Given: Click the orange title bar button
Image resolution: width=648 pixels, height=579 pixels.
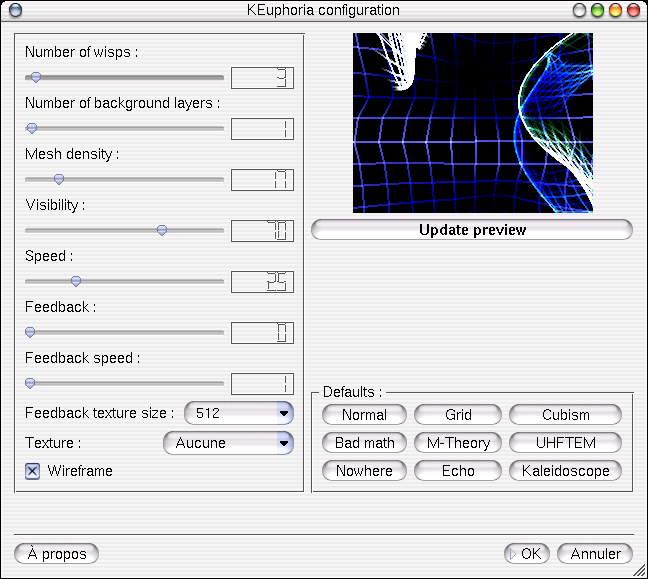Looking at the screenshot, I should click(615, 10).
